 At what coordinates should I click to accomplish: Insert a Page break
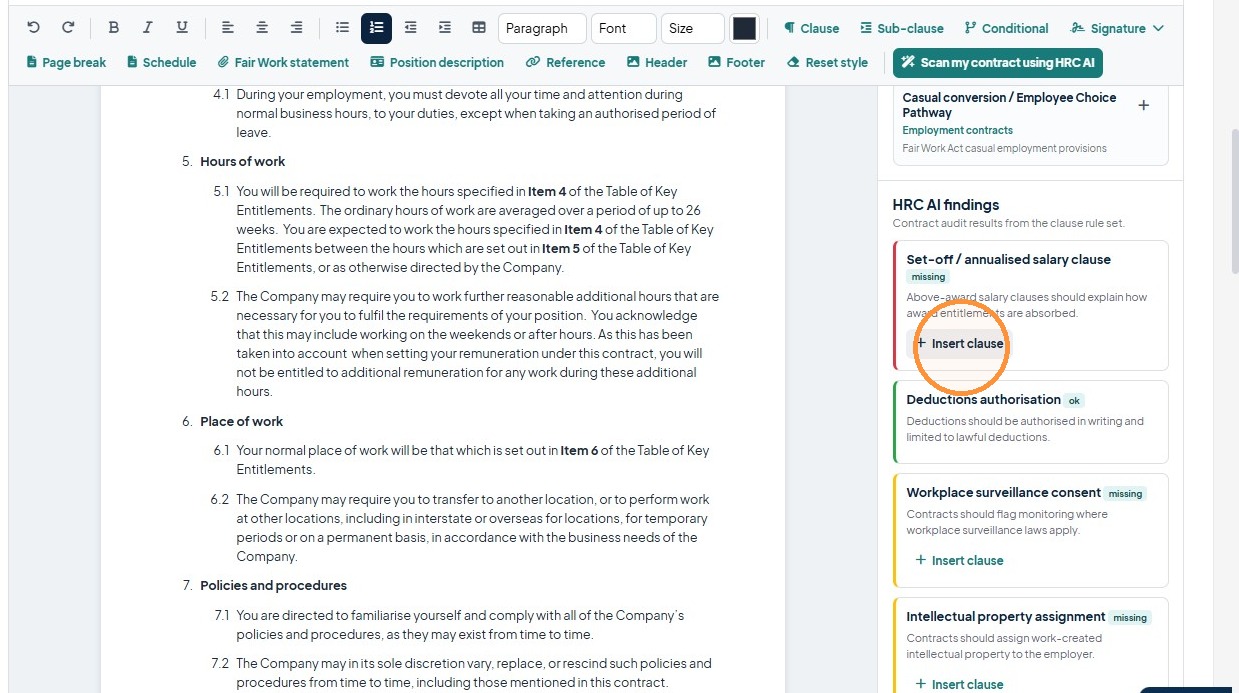click(x=66, y=62)
